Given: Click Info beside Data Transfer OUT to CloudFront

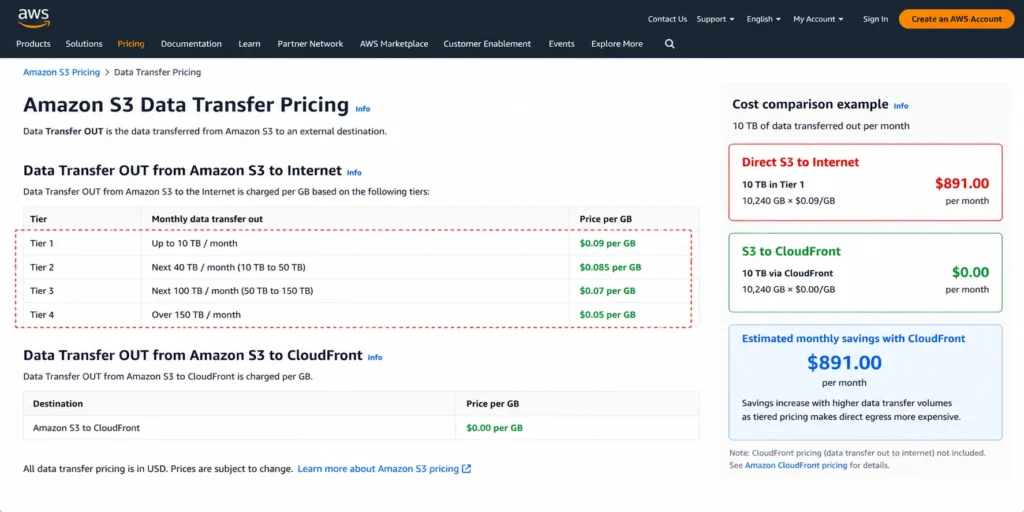Looking at the screenshot, I should tap(375, 358).
